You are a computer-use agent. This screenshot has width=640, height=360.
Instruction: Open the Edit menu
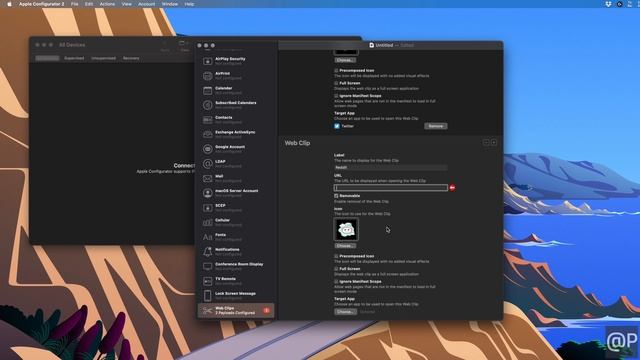[89, 4]
